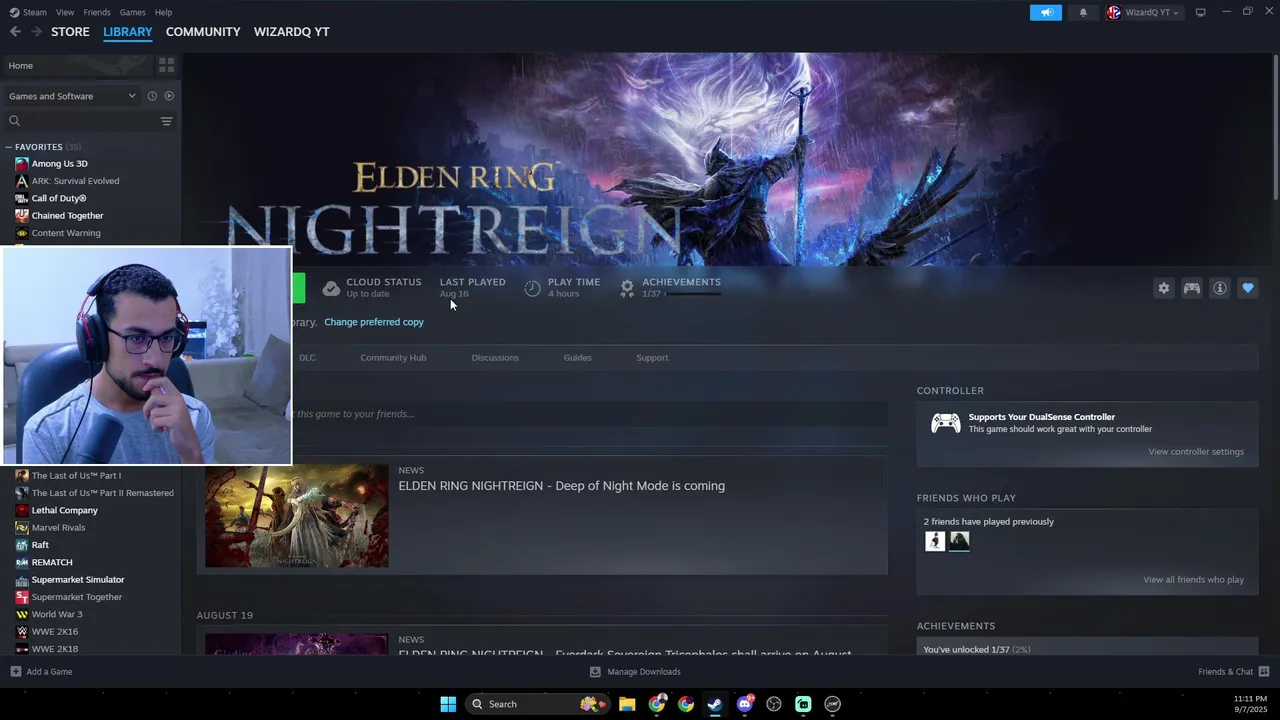
Task: Open the announcements megaphone button
Action: [1046, 12]
